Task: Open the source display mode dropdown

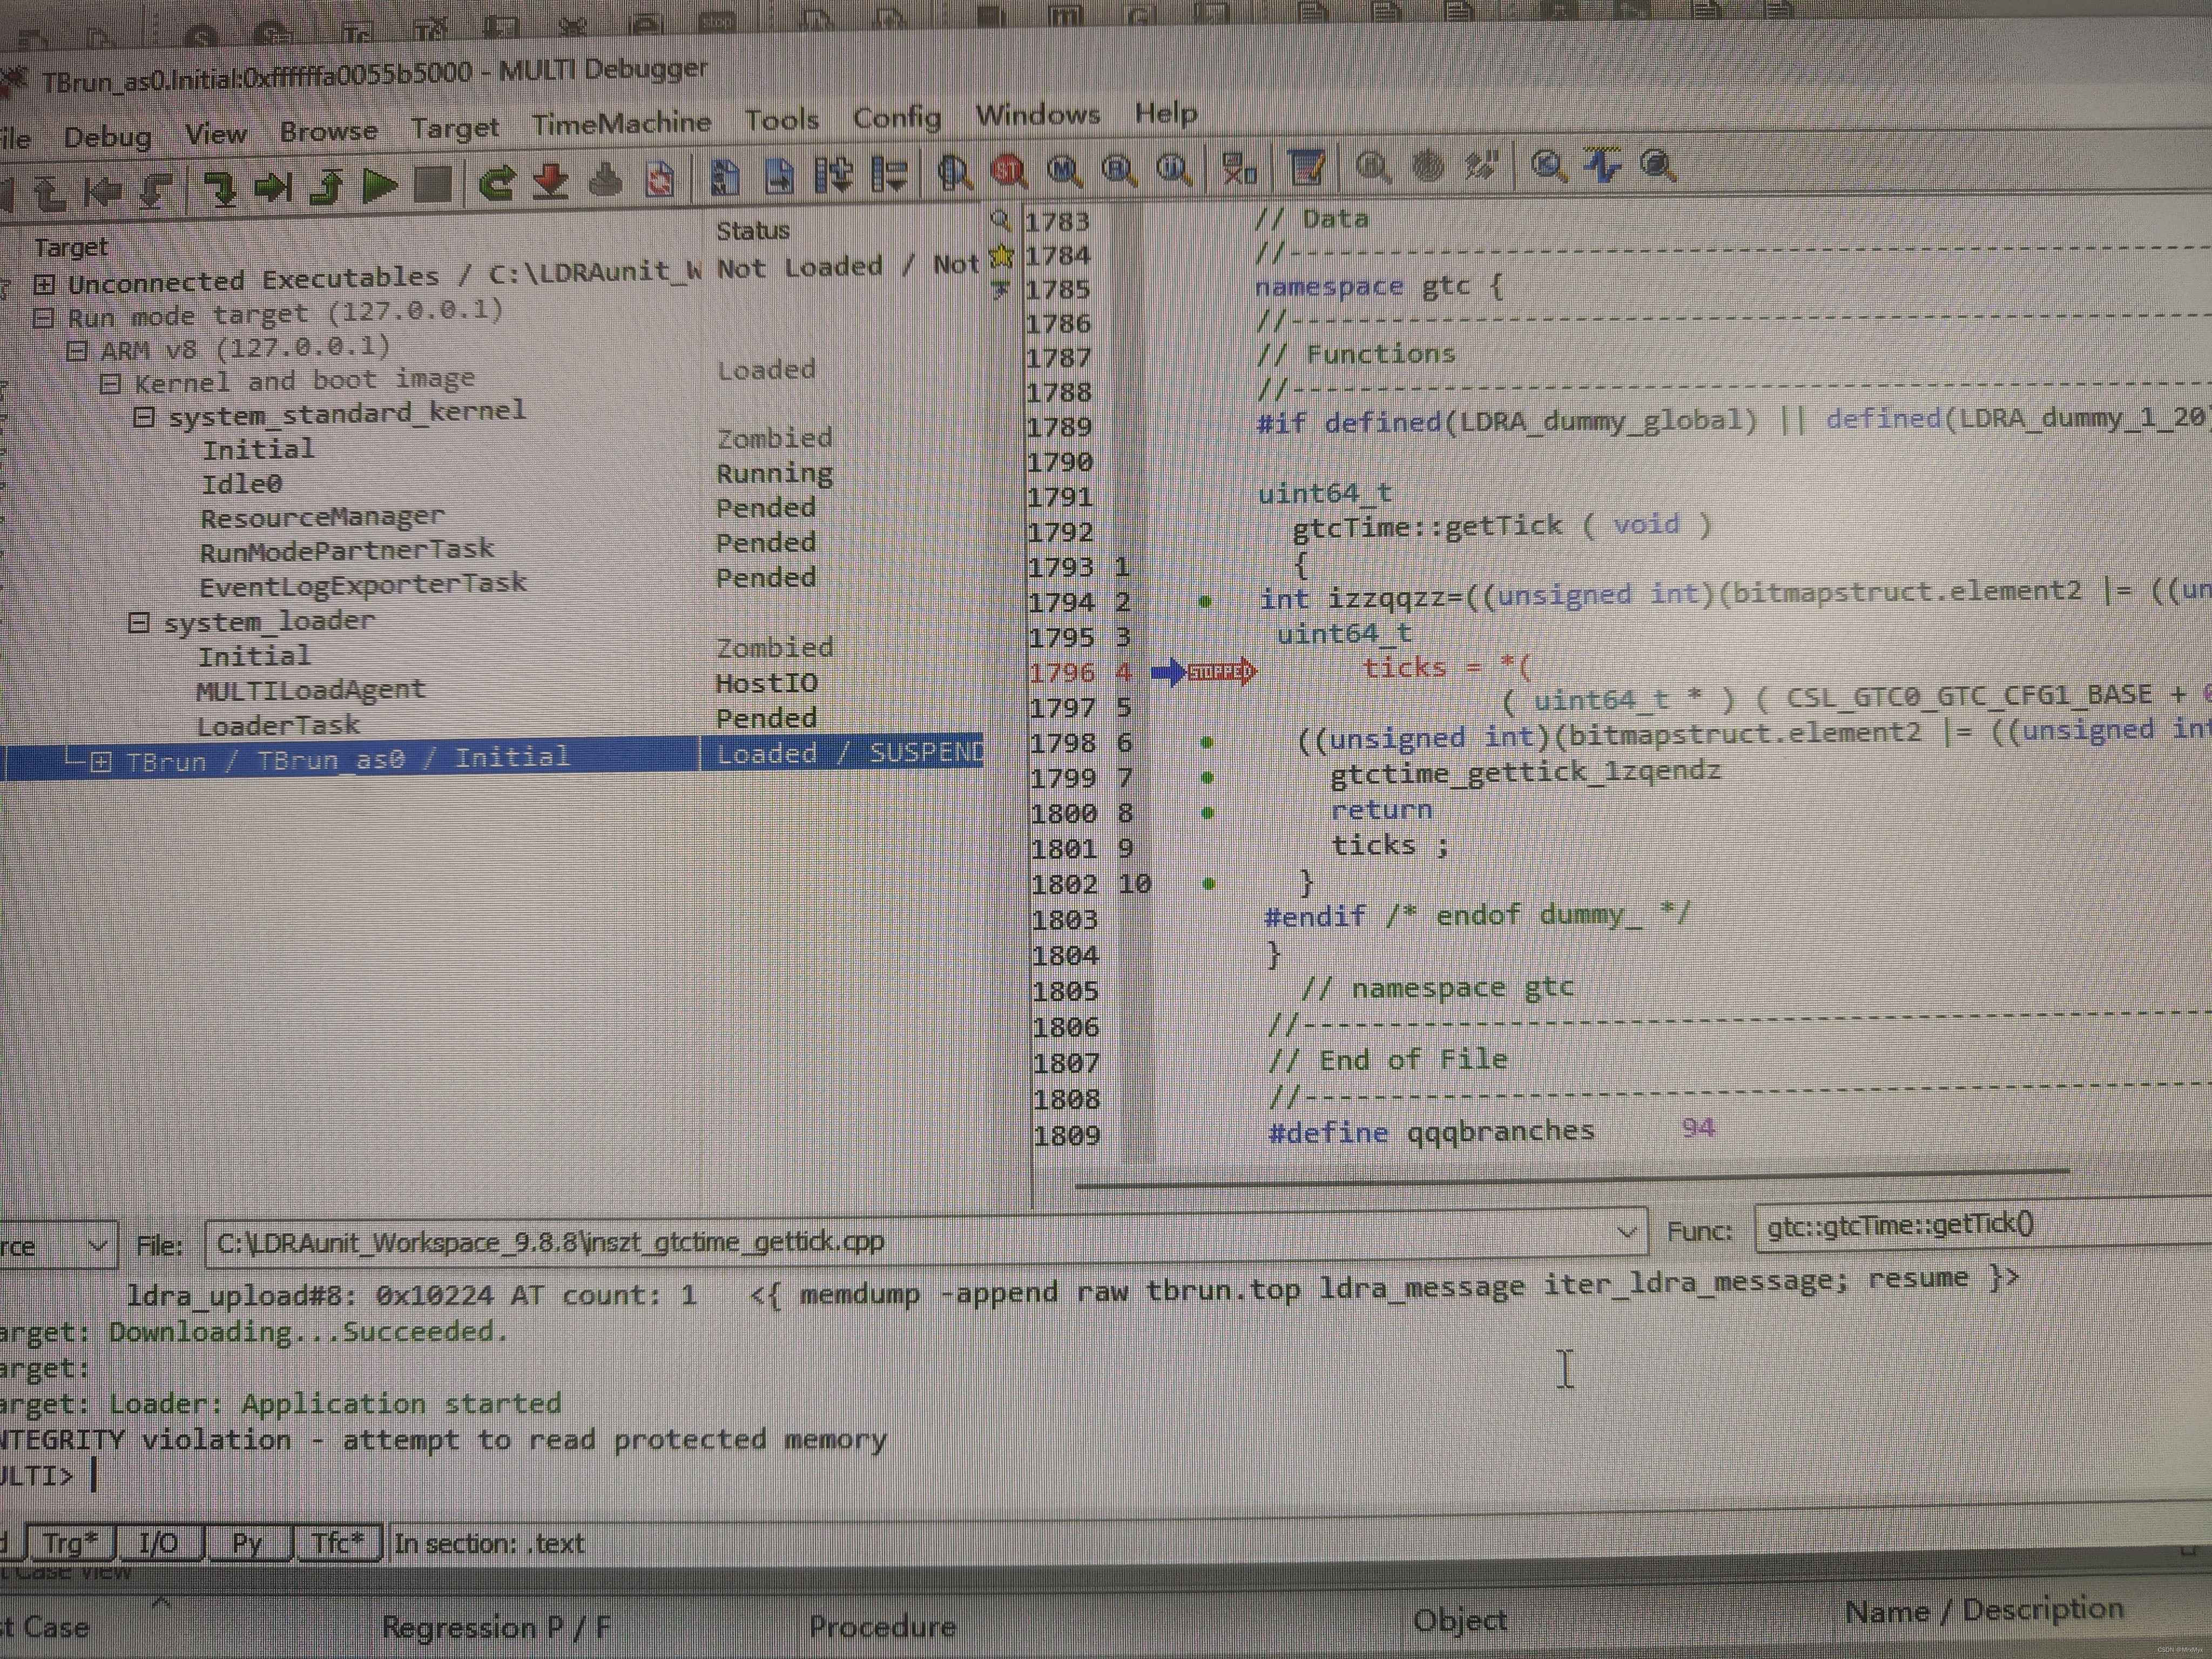Action: coord(97,1246)
